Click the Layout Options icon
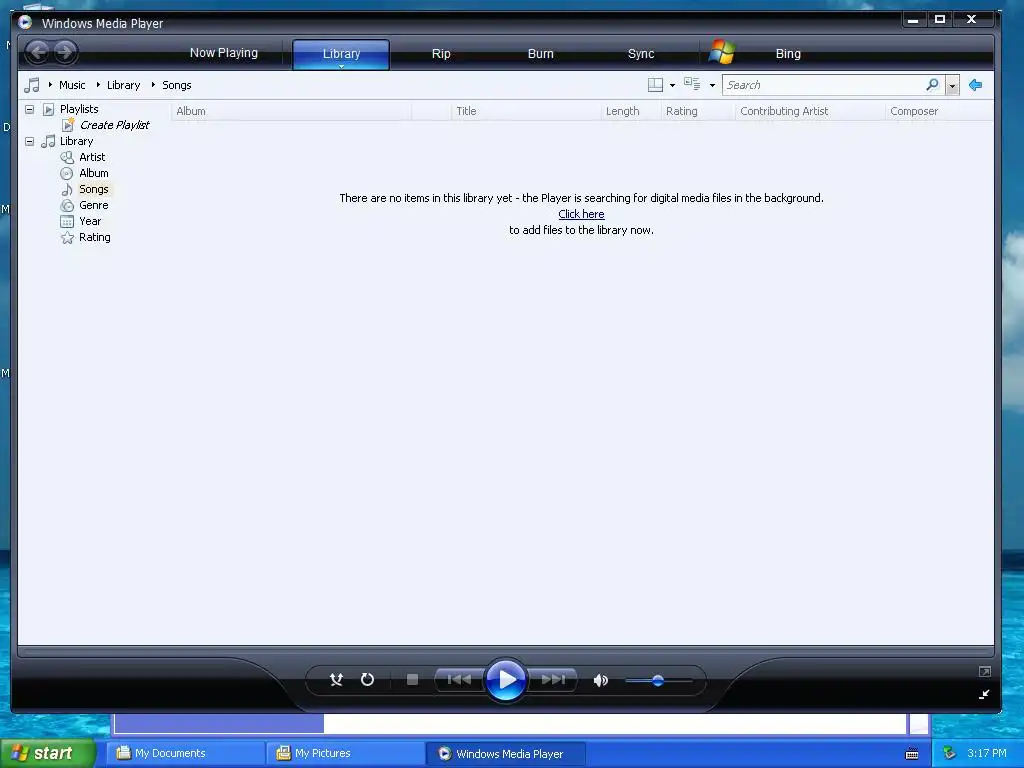Viewport: 1024px width, 768px height. coord(655,85)
